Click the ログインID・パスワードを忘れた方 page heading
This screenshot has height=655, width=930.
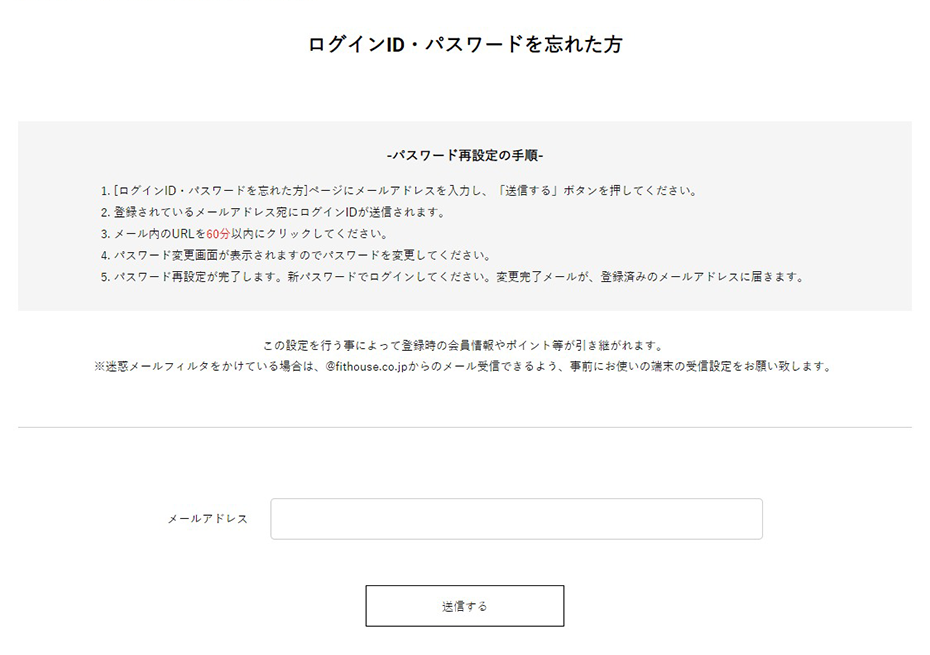465,44
